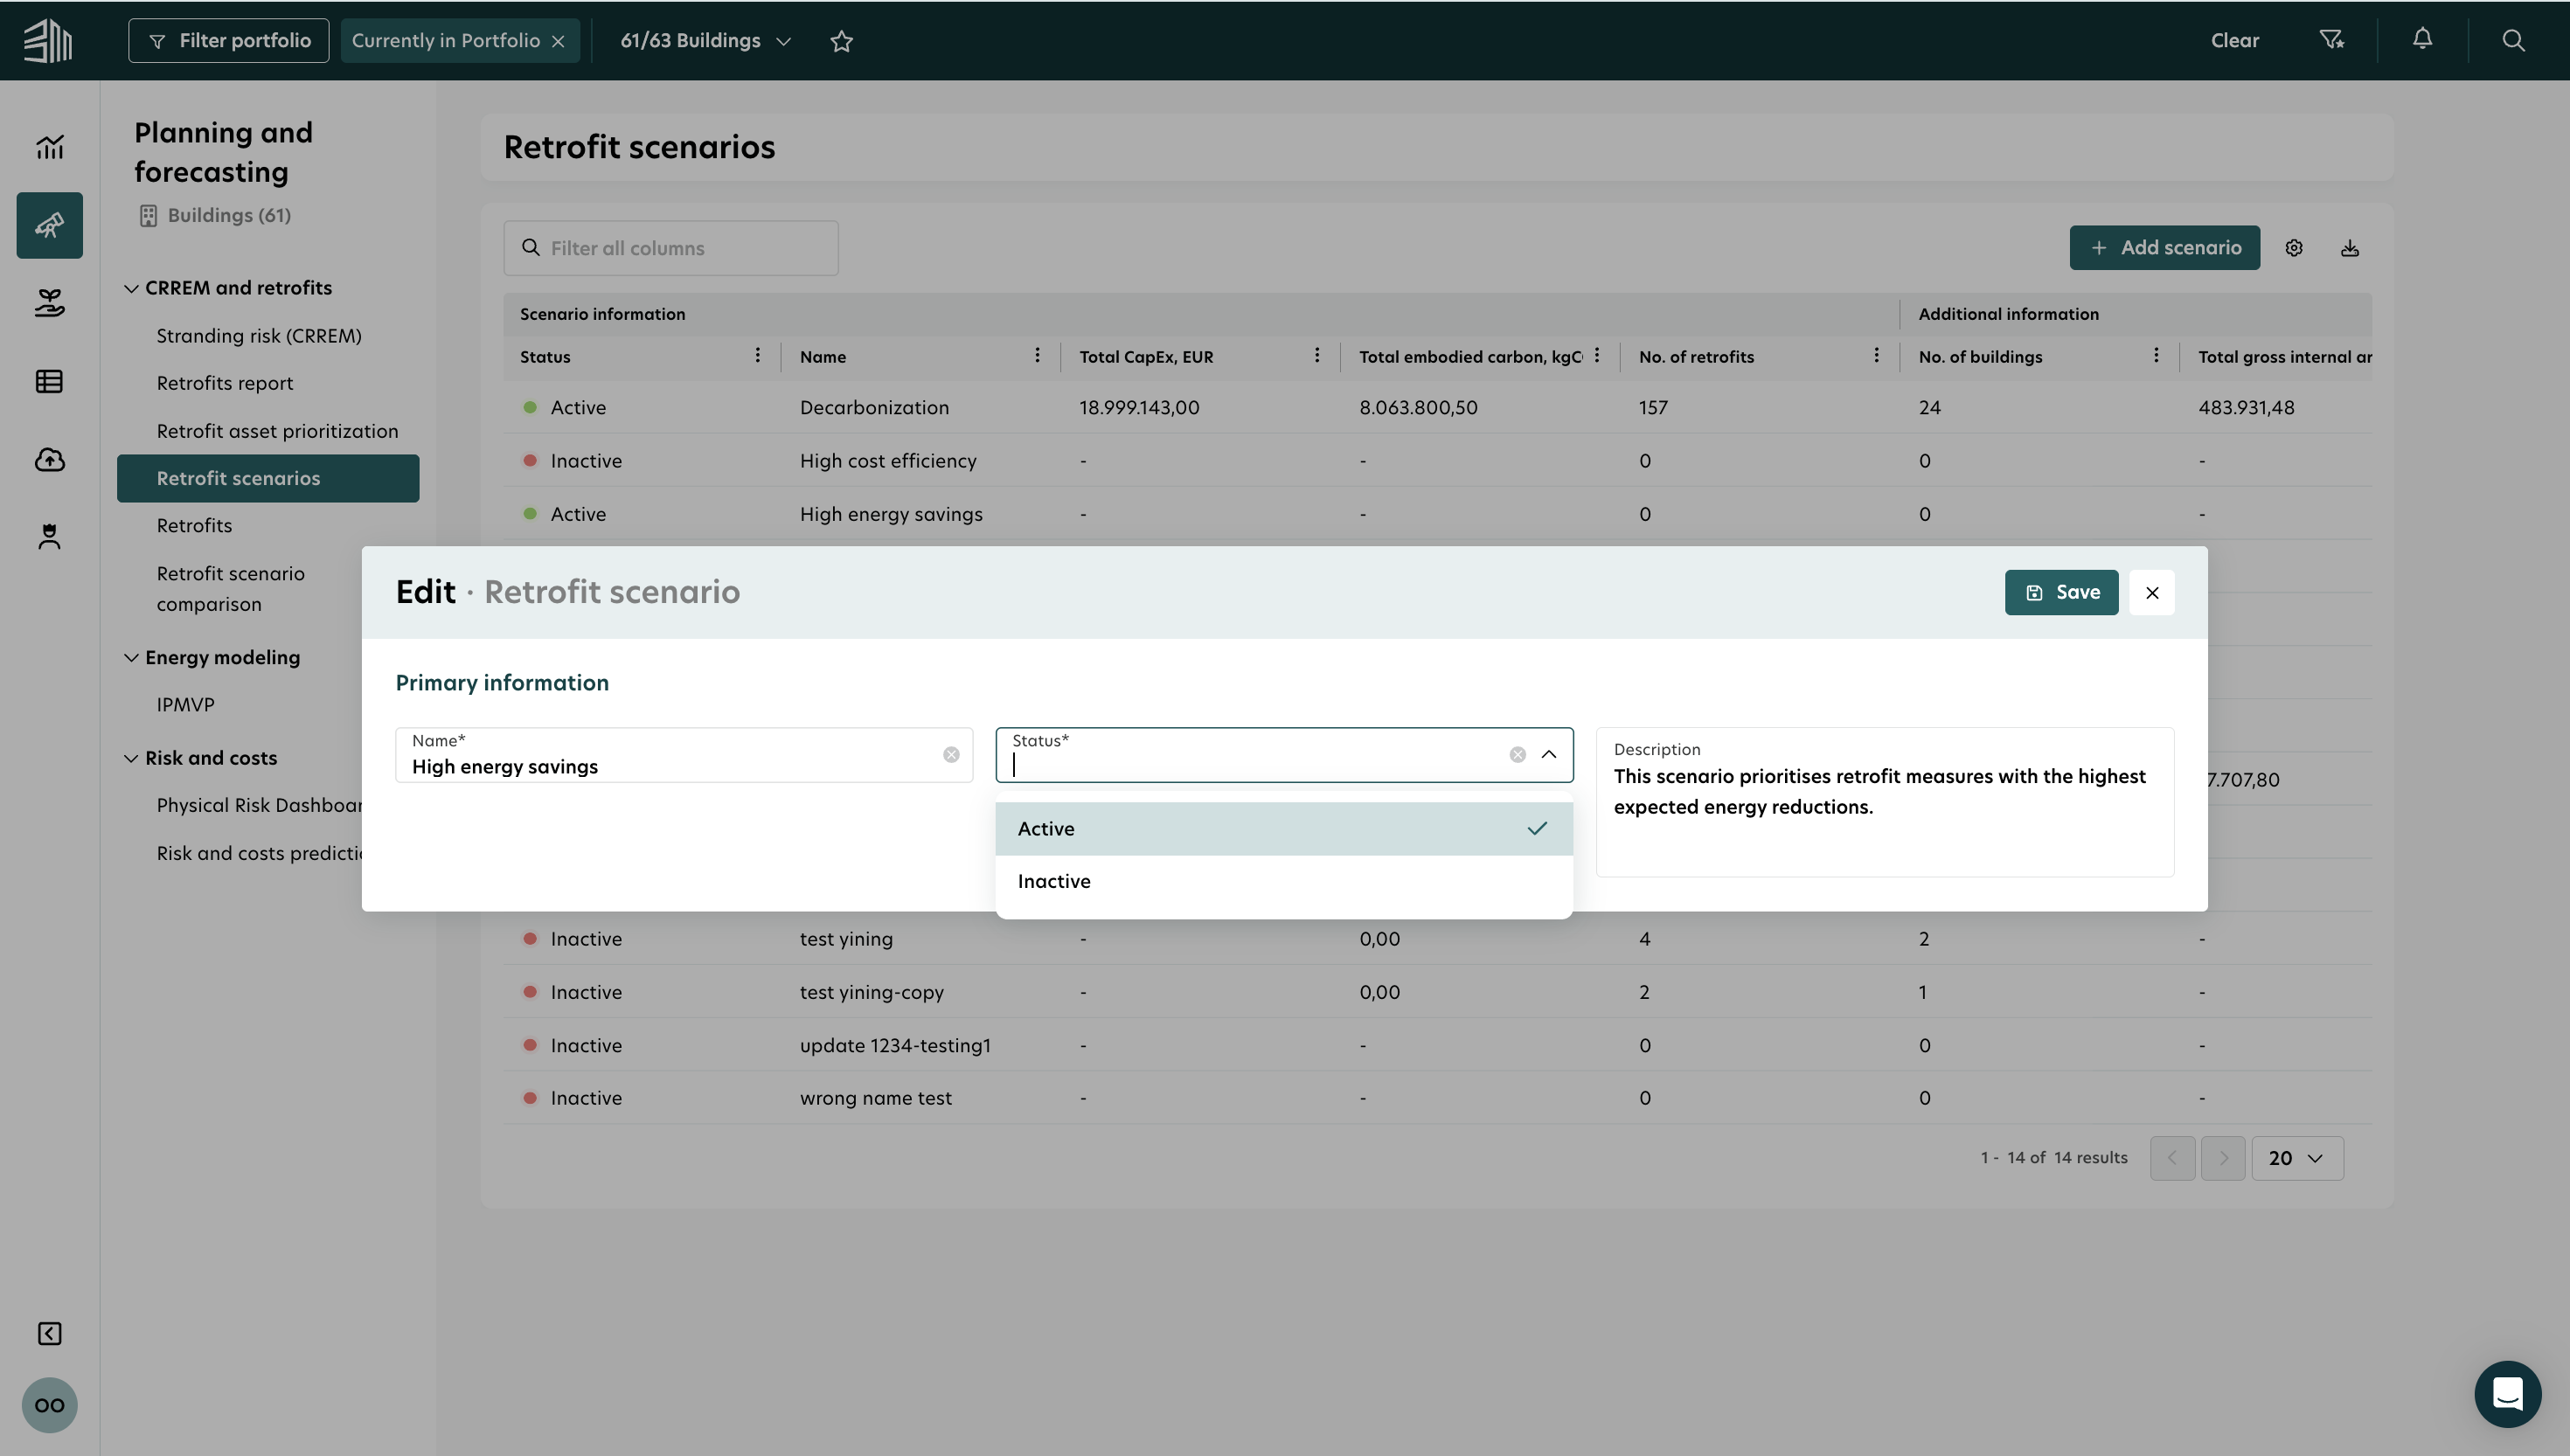Click the company logo icon
The width and height of the screenshot is (2570, 1456).
(48, 40)
